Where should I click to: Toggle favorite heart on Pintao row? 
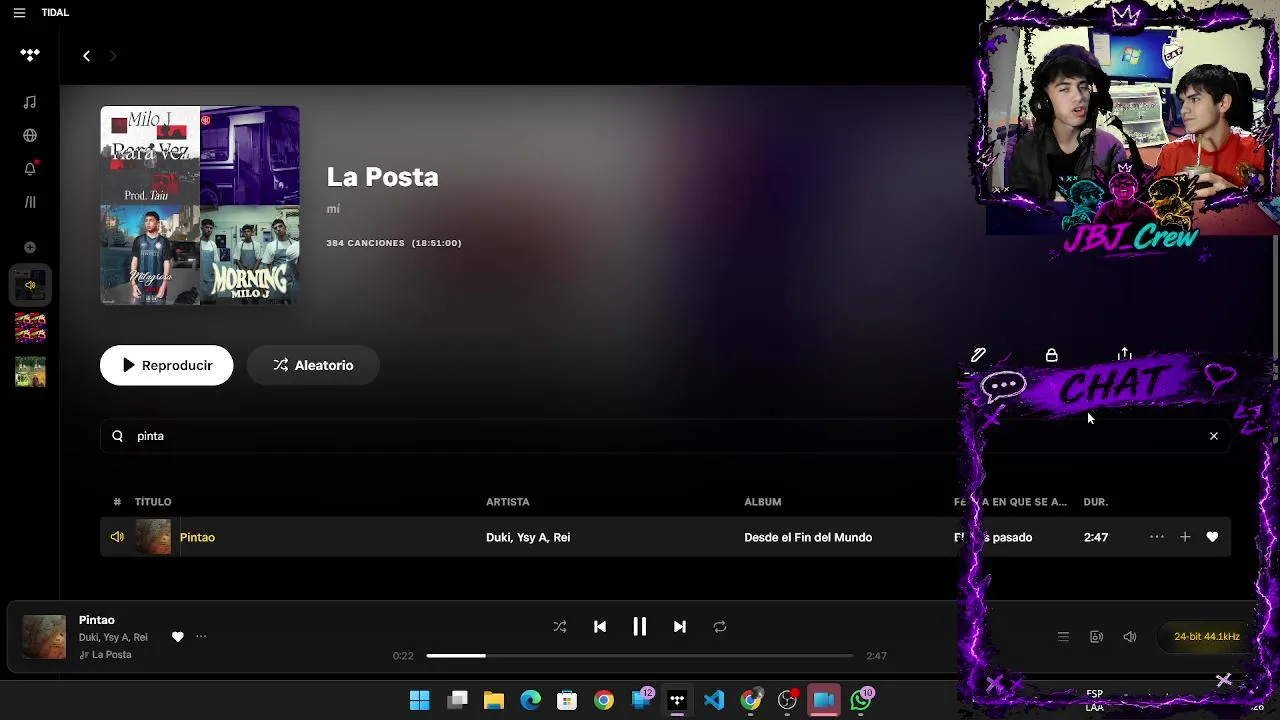(1212, 537)
